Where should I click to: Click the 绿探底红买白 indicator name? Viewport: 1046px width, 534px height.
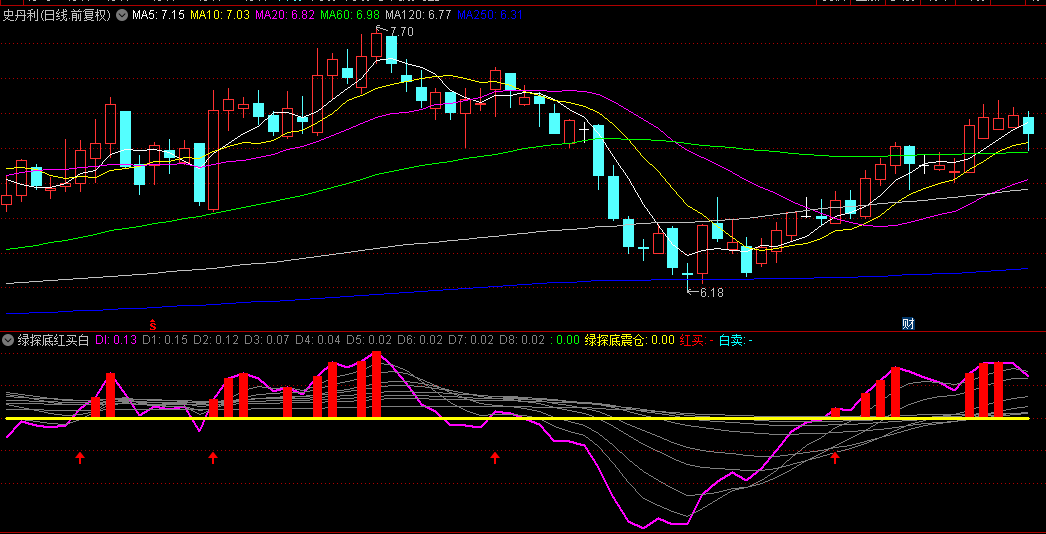click(54, 340)
